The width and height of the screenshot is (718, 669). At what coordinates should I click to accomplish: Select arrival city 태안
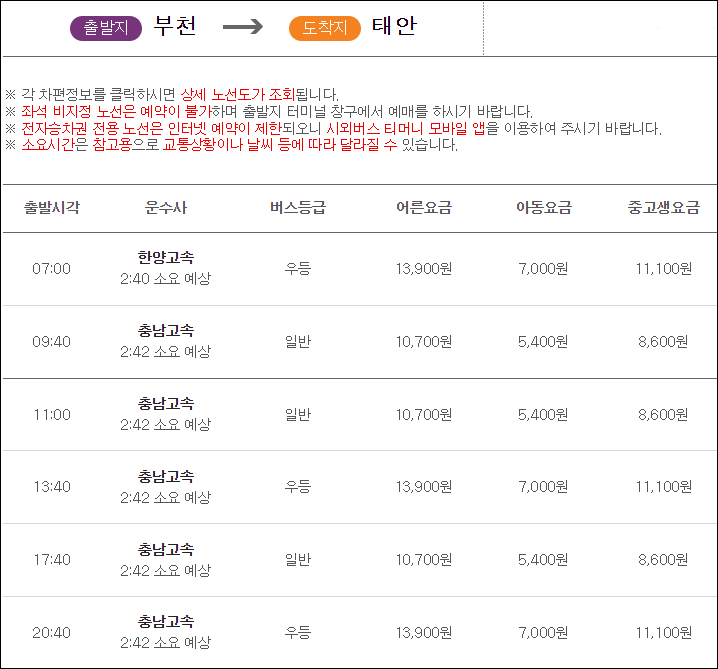point(394,26)
